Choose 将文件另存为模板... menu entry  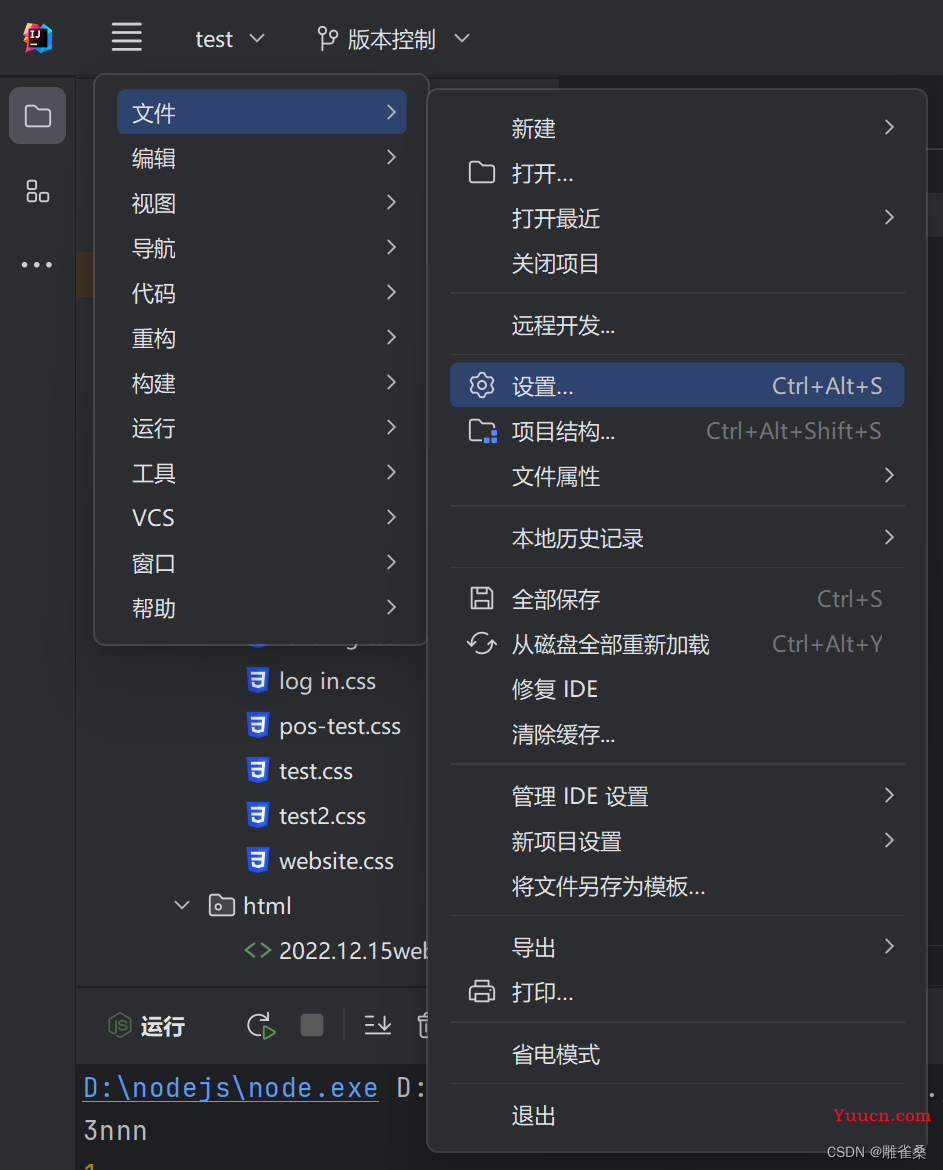[x=677, y=886]
